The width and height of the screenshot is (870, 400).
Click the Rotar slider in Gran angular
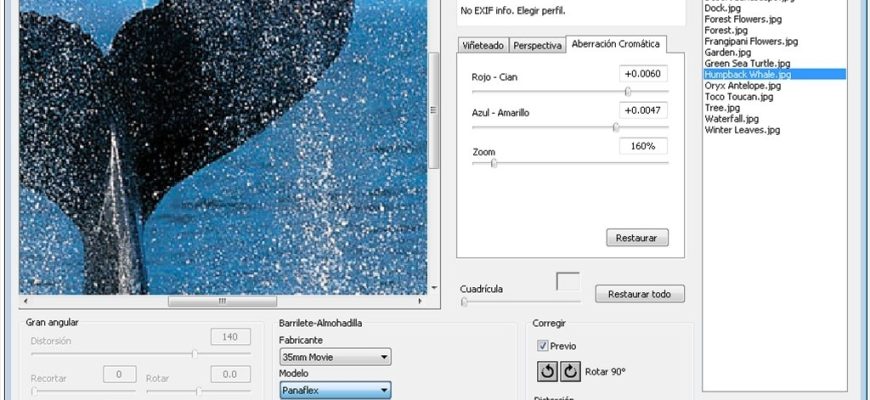(x=198, y=391)
